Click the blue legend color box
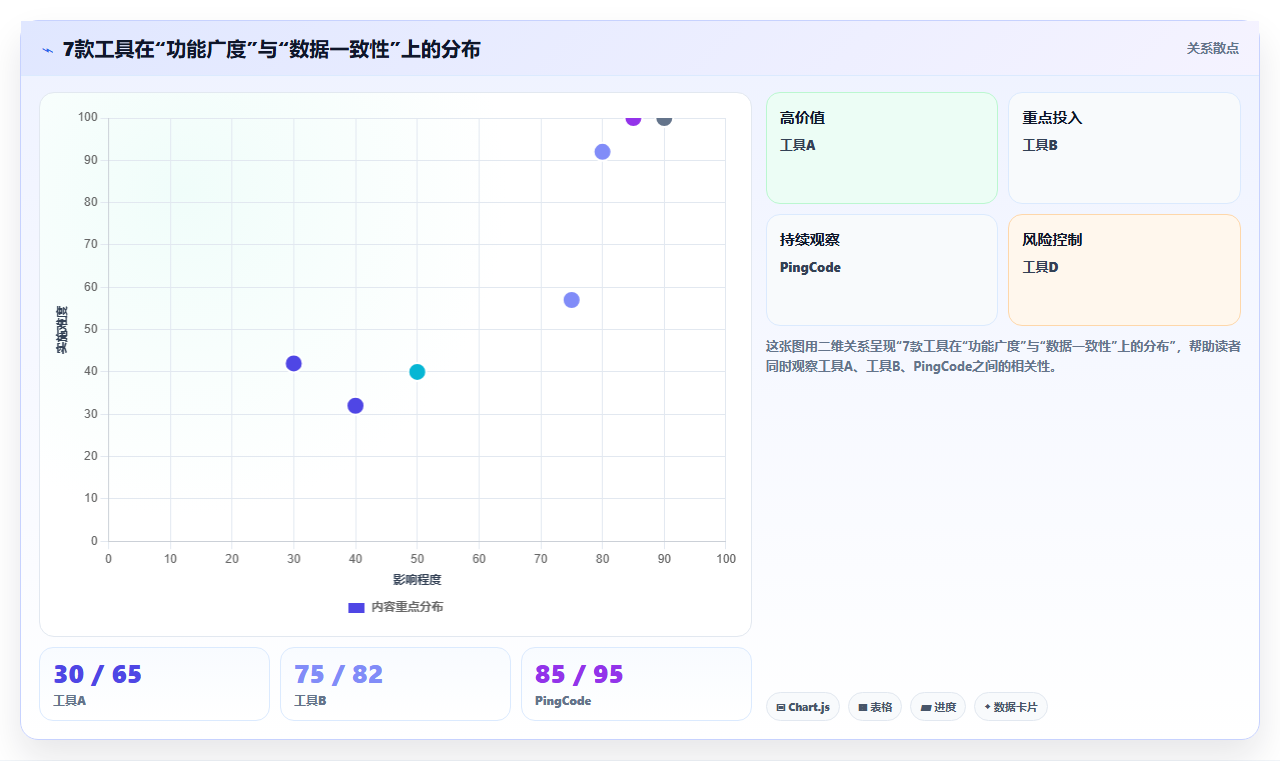The image size is (1280, 761). tap(356, 607)
